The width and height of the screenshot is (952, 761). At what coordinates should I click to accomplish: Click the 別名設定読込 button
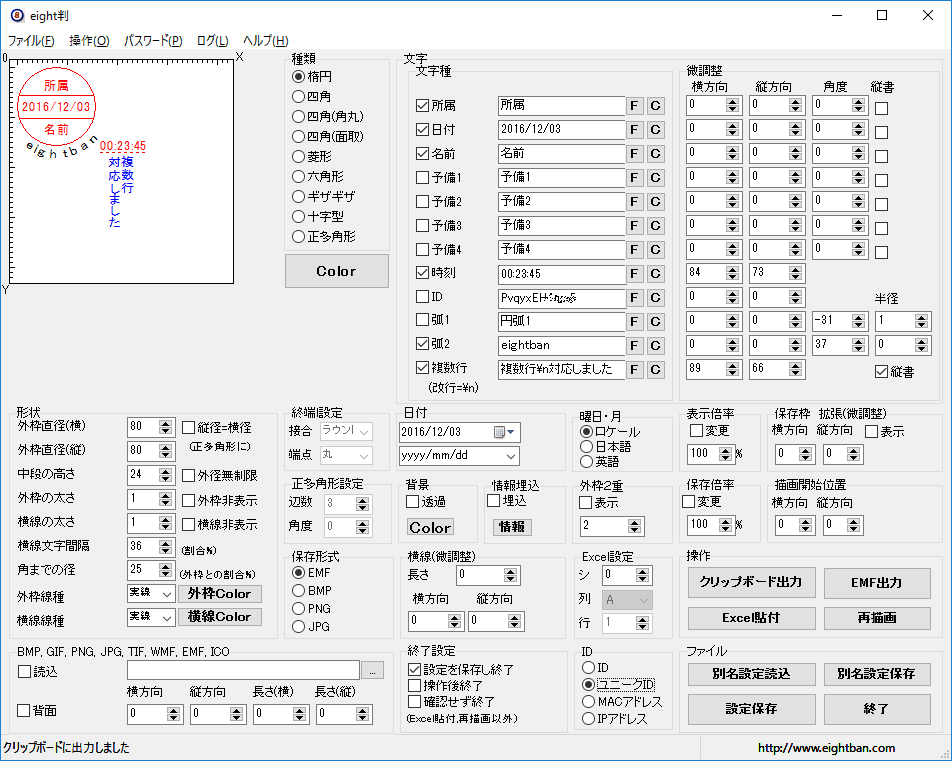pyautogui.click(x=751, y=674)
